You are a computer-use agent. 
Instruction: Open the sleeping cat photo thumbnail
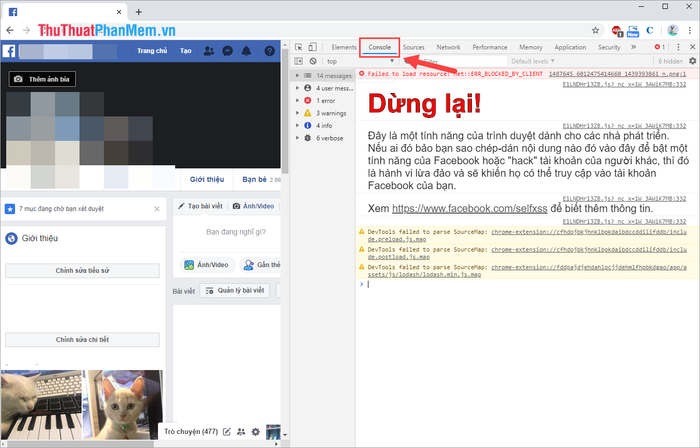(42, 405)
